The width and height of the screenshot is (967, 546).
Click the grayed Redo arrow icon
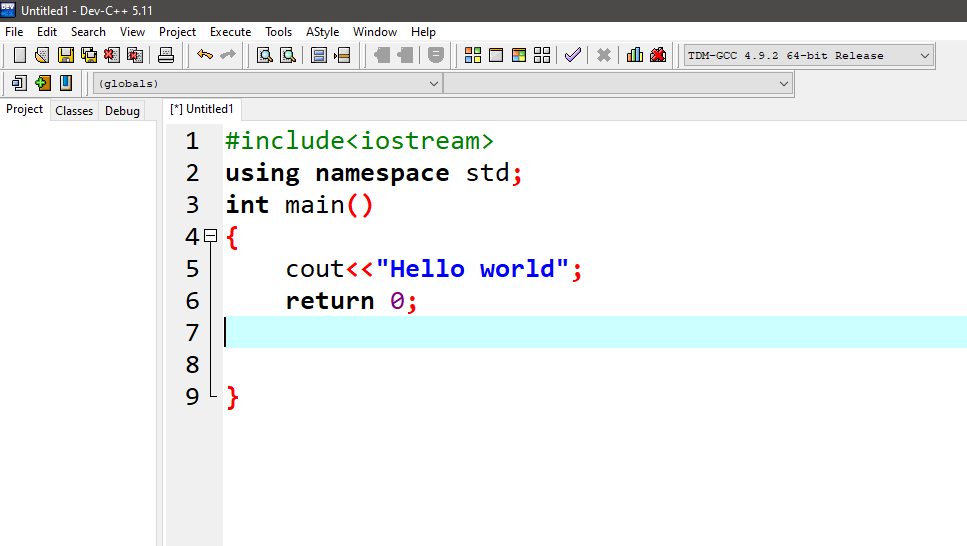(228, 56)
